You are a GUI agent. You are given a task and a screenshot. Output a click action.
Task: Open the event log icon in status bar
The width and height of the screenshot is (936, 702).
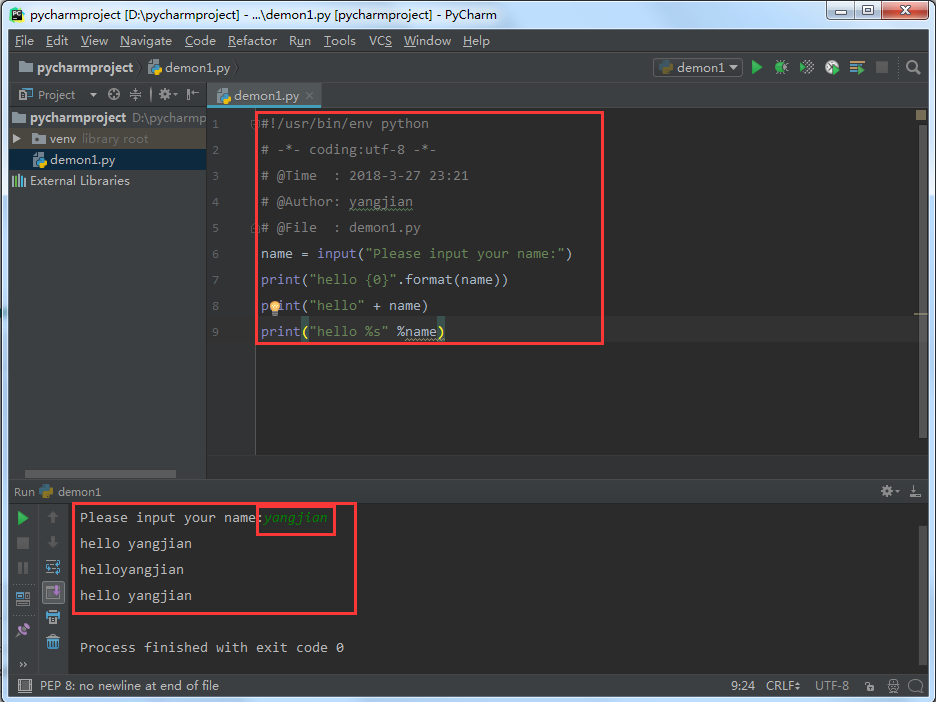tap(915, 686)
